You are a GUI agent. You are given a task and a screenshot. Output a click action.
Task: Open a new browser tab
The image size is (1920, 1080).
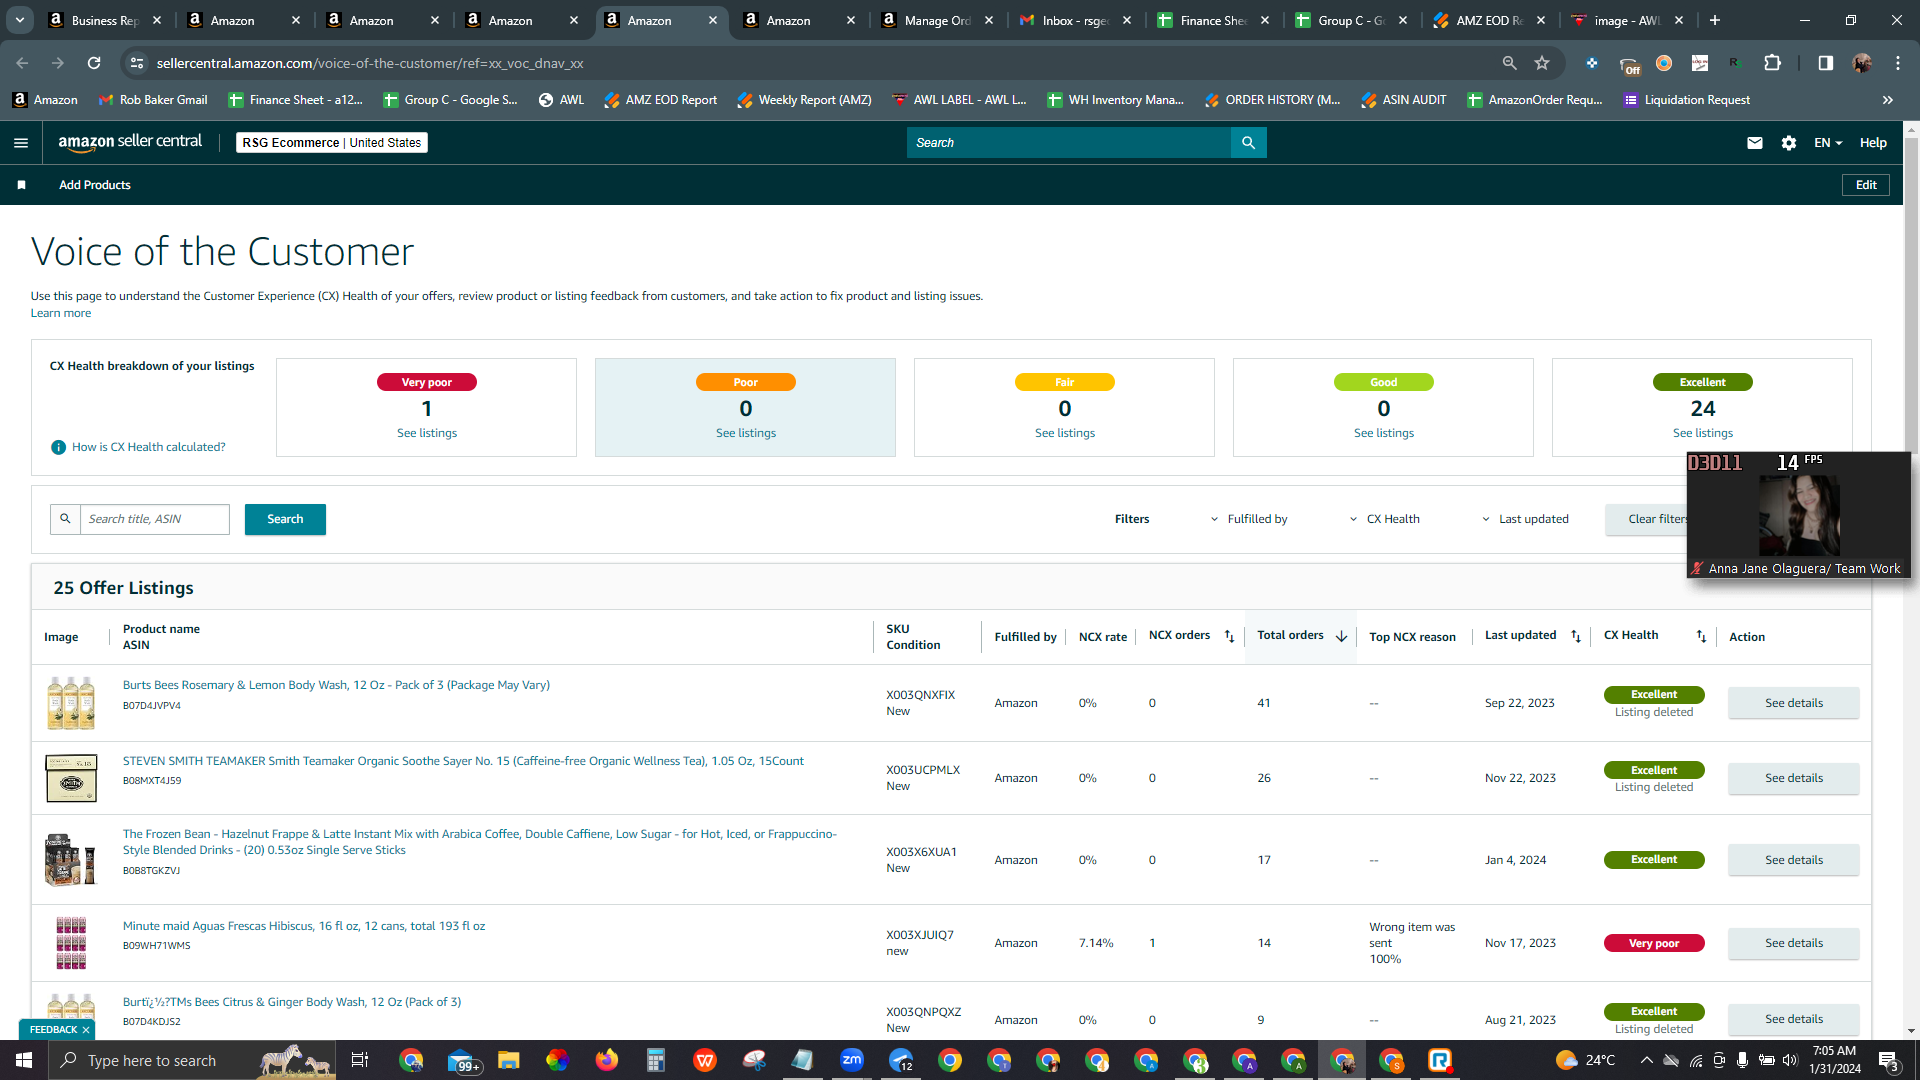tap(1715, 20)
